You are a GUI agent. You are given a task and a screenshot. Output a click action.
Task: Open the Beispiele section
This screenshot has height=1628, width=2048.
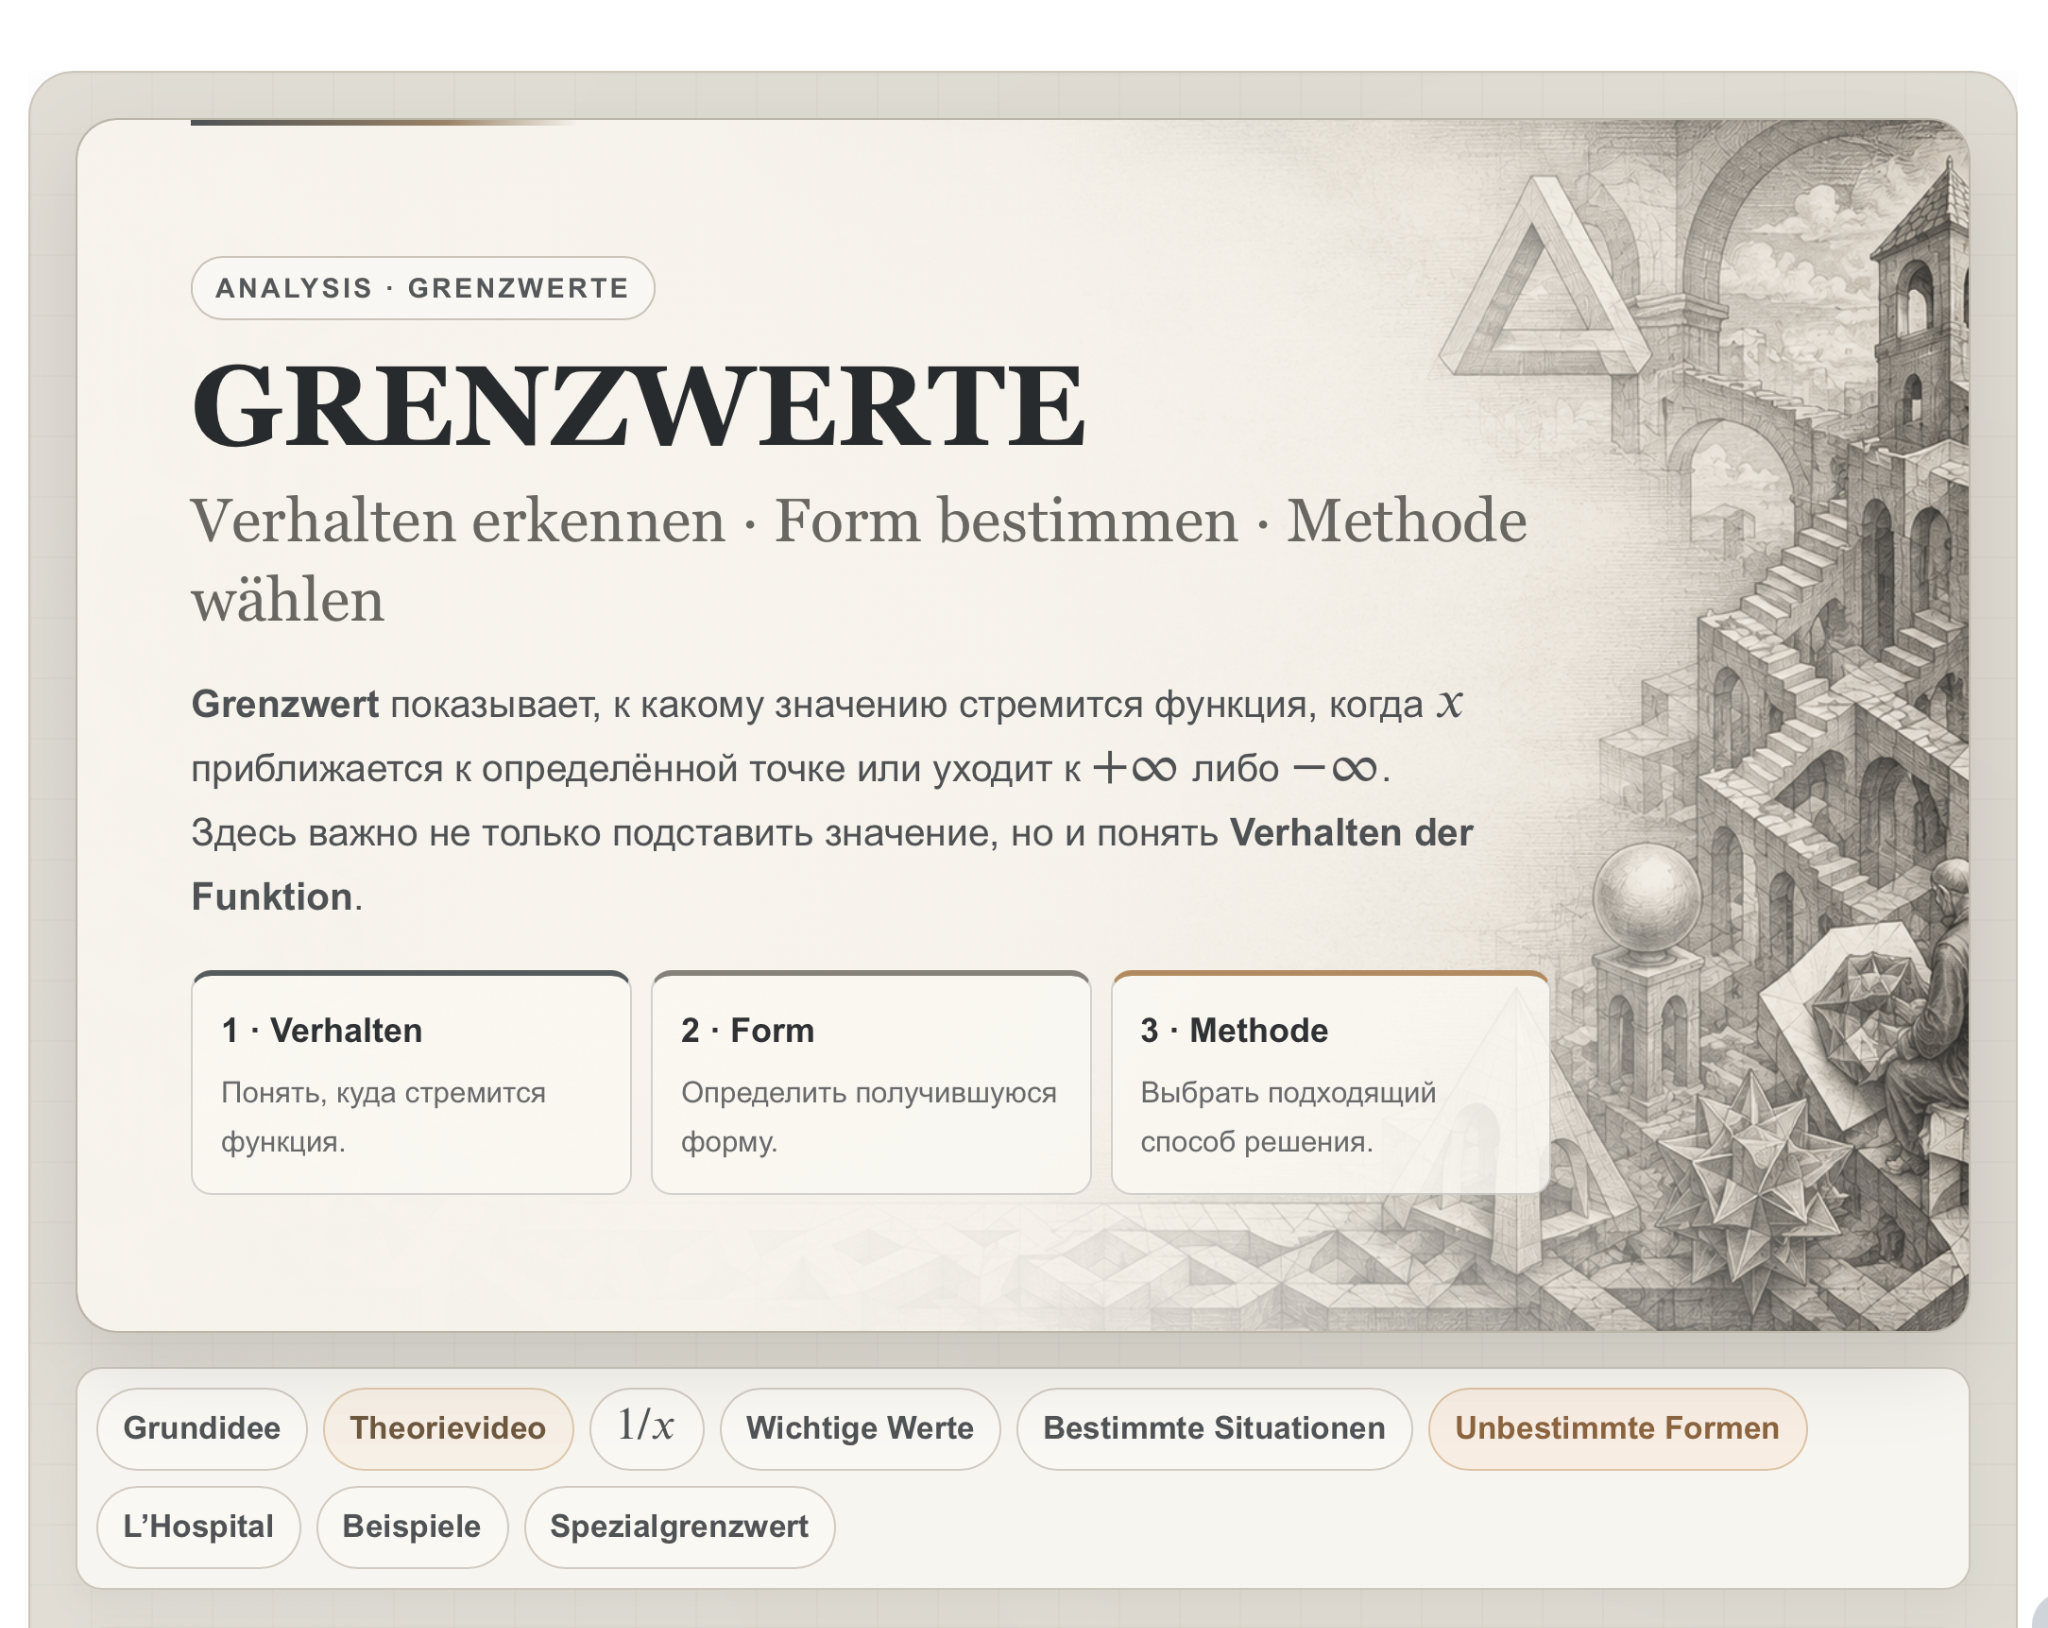[412, 1526]
